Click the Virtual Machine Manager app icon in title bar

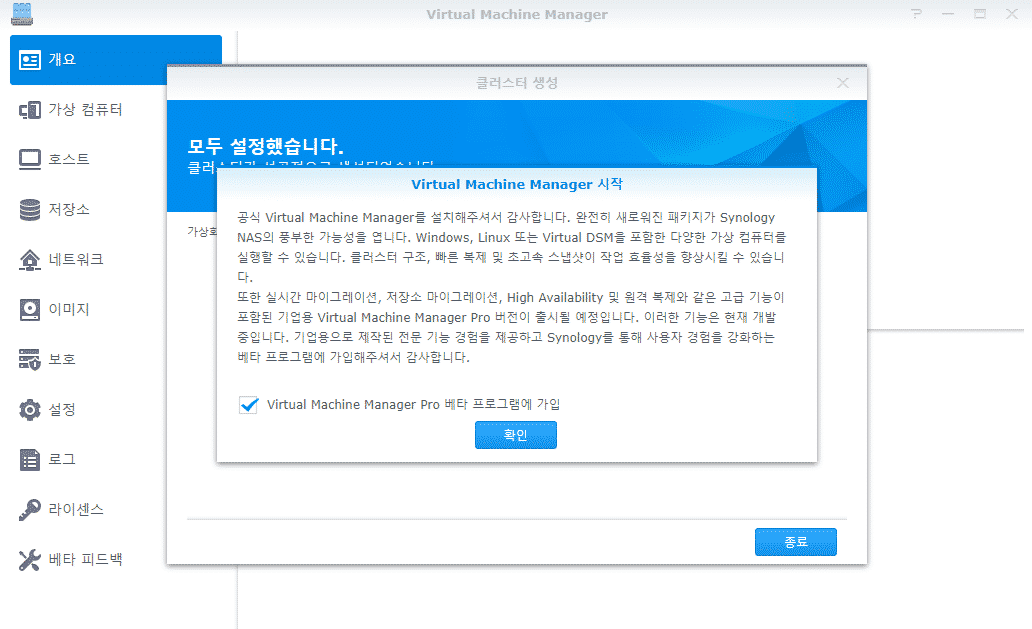pyautogui.click(x=22, y=14)
